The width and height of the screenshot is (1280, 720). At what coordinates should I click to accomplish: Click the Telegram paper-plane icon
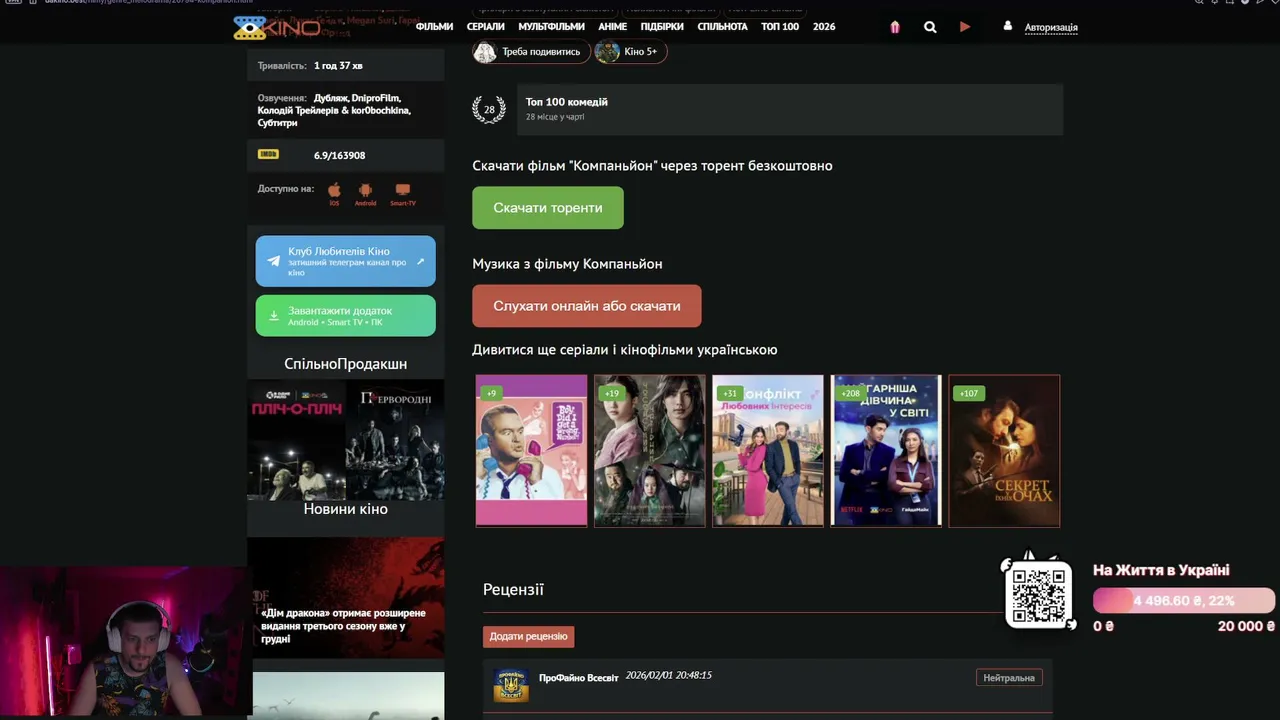tap(273, 261)
